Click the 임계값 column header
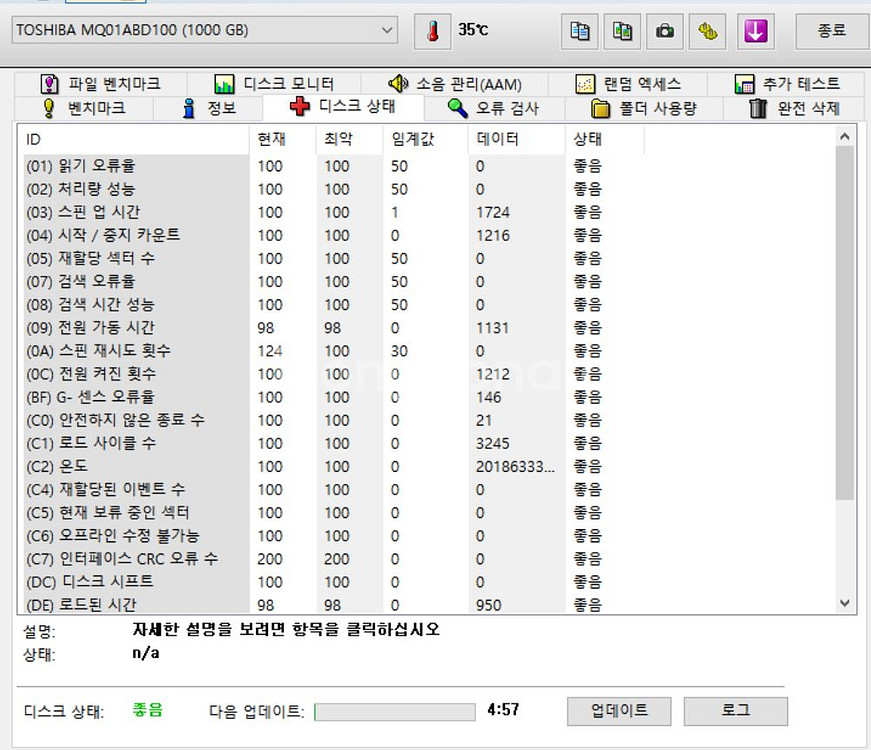 (426, 139)
